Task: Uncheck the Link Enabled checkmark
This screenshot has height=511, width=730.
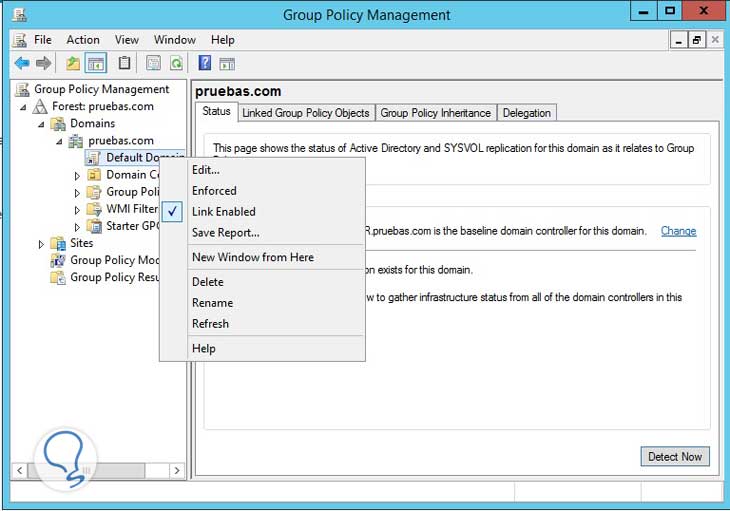Action: pyautogui.click(x=172, y=212)
